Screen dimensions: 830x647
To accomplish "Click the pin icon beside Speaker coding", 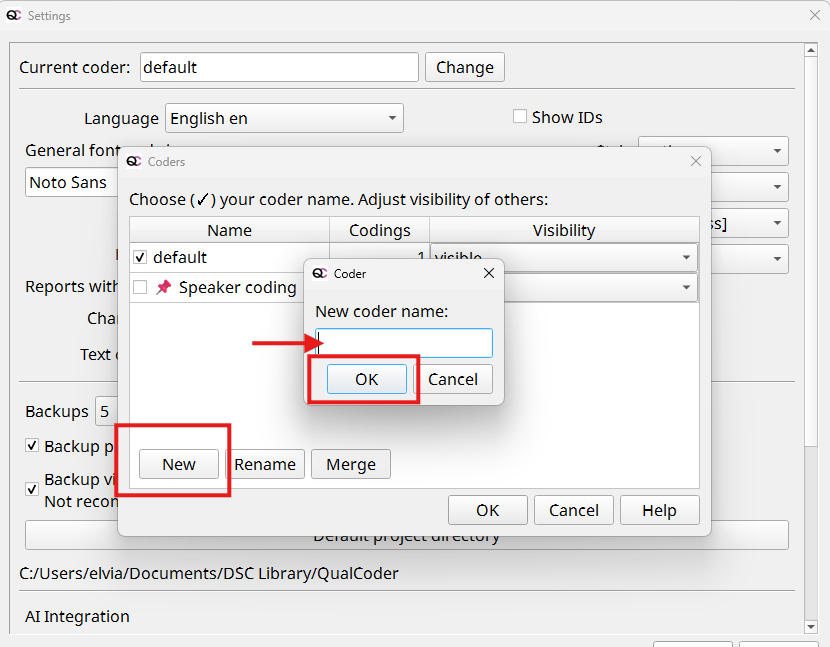I will pos(164,288).
